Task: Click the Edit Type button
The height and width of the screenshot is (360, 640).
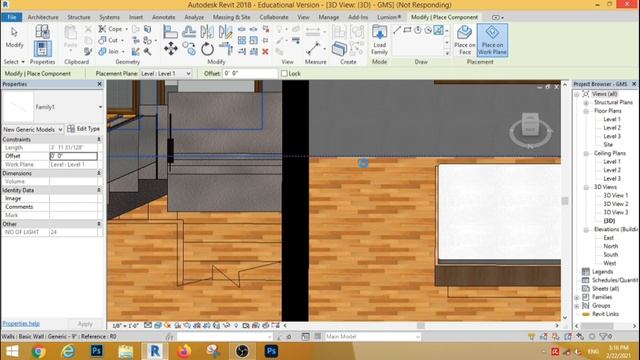Action: [x=83, y=129]
